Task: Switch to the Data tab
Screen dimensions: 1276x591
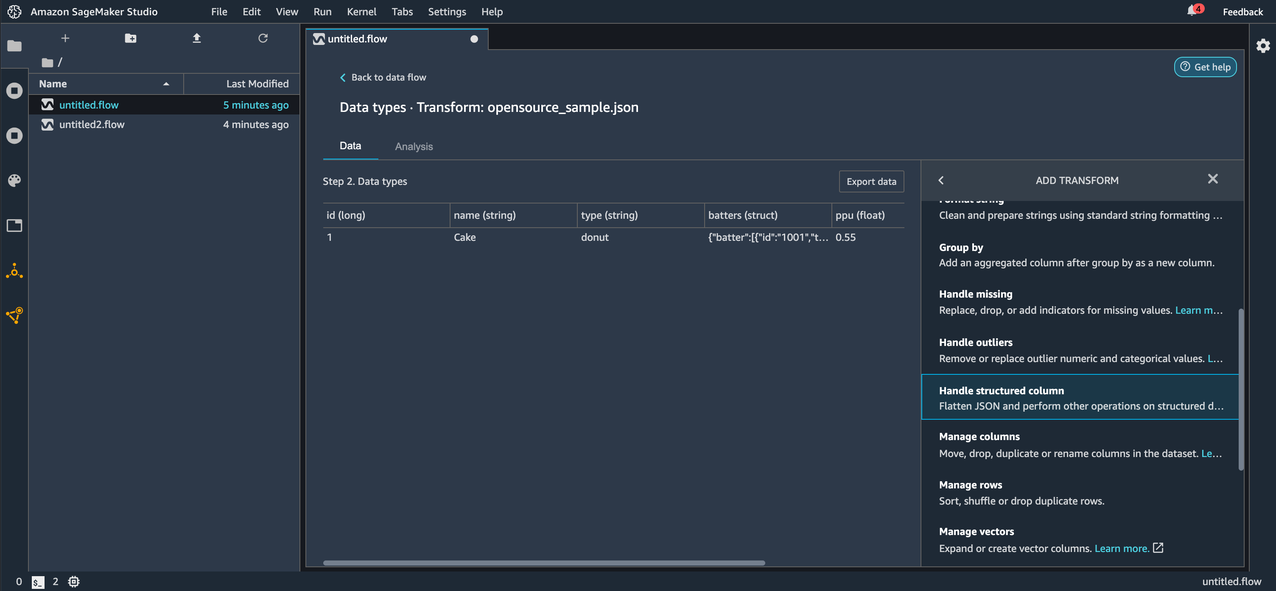Action: point(350,146)
